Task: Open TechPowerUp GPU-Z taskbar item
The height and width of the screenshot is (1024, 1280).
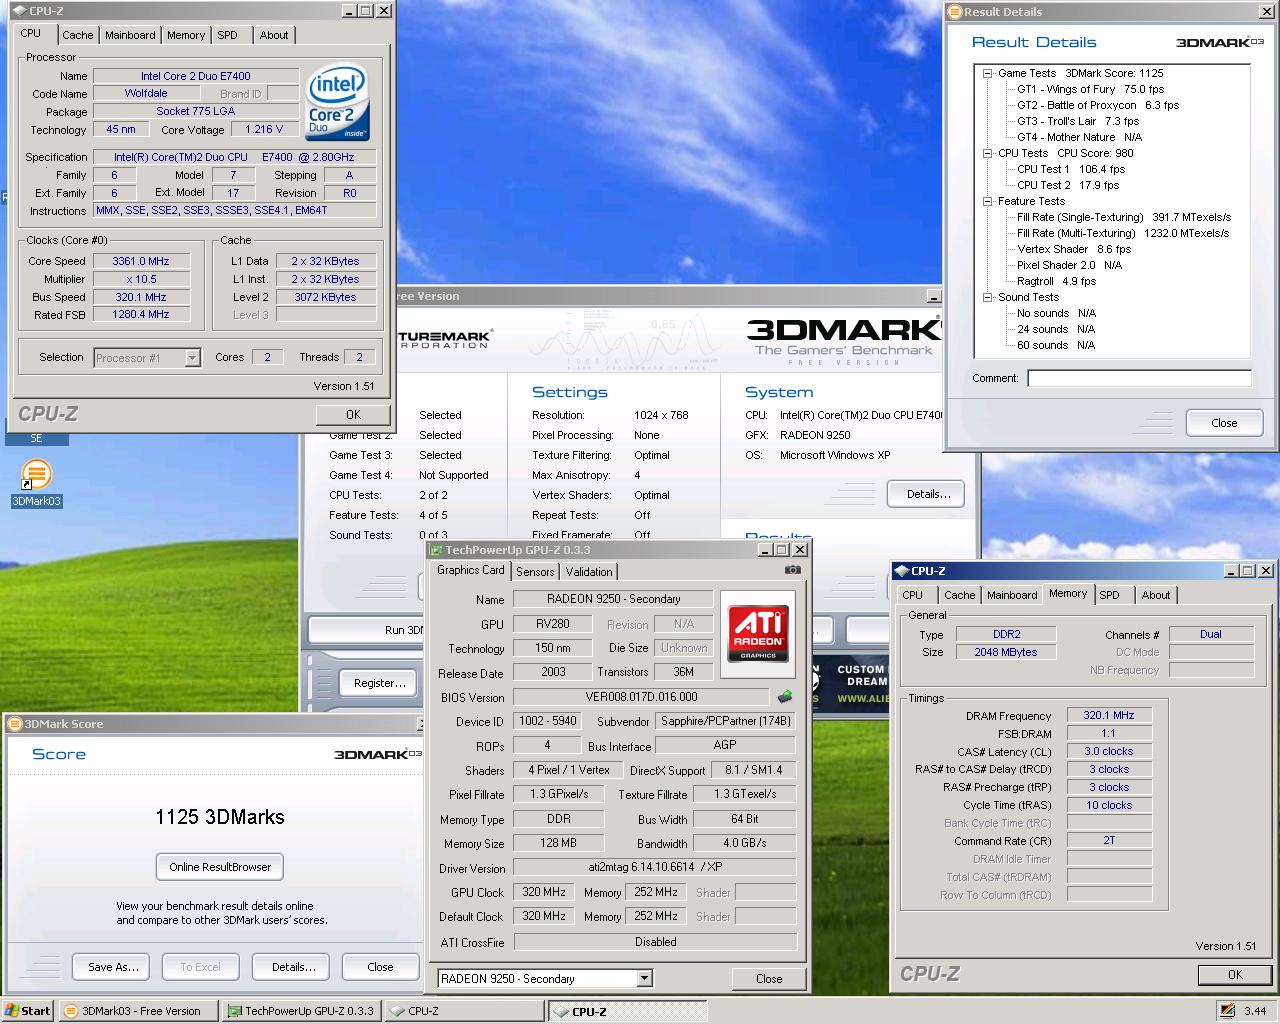Action: coord(301,1011)
